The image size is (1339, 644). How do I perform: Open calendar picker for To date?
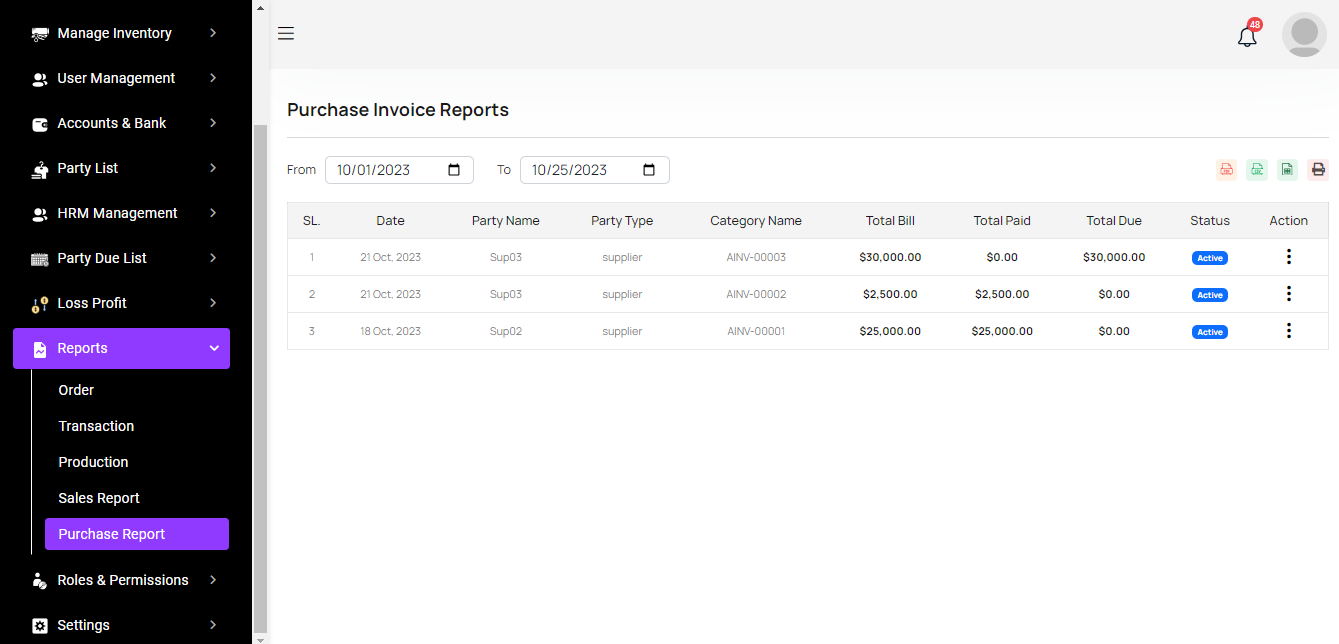tap(649, 170)
